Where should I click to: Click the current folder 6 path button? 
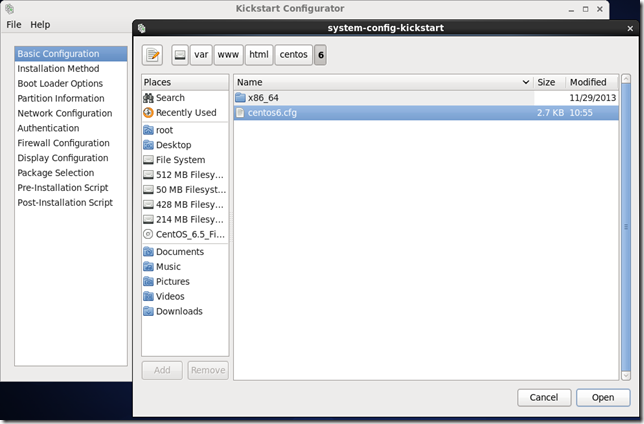tap(320, 55)
